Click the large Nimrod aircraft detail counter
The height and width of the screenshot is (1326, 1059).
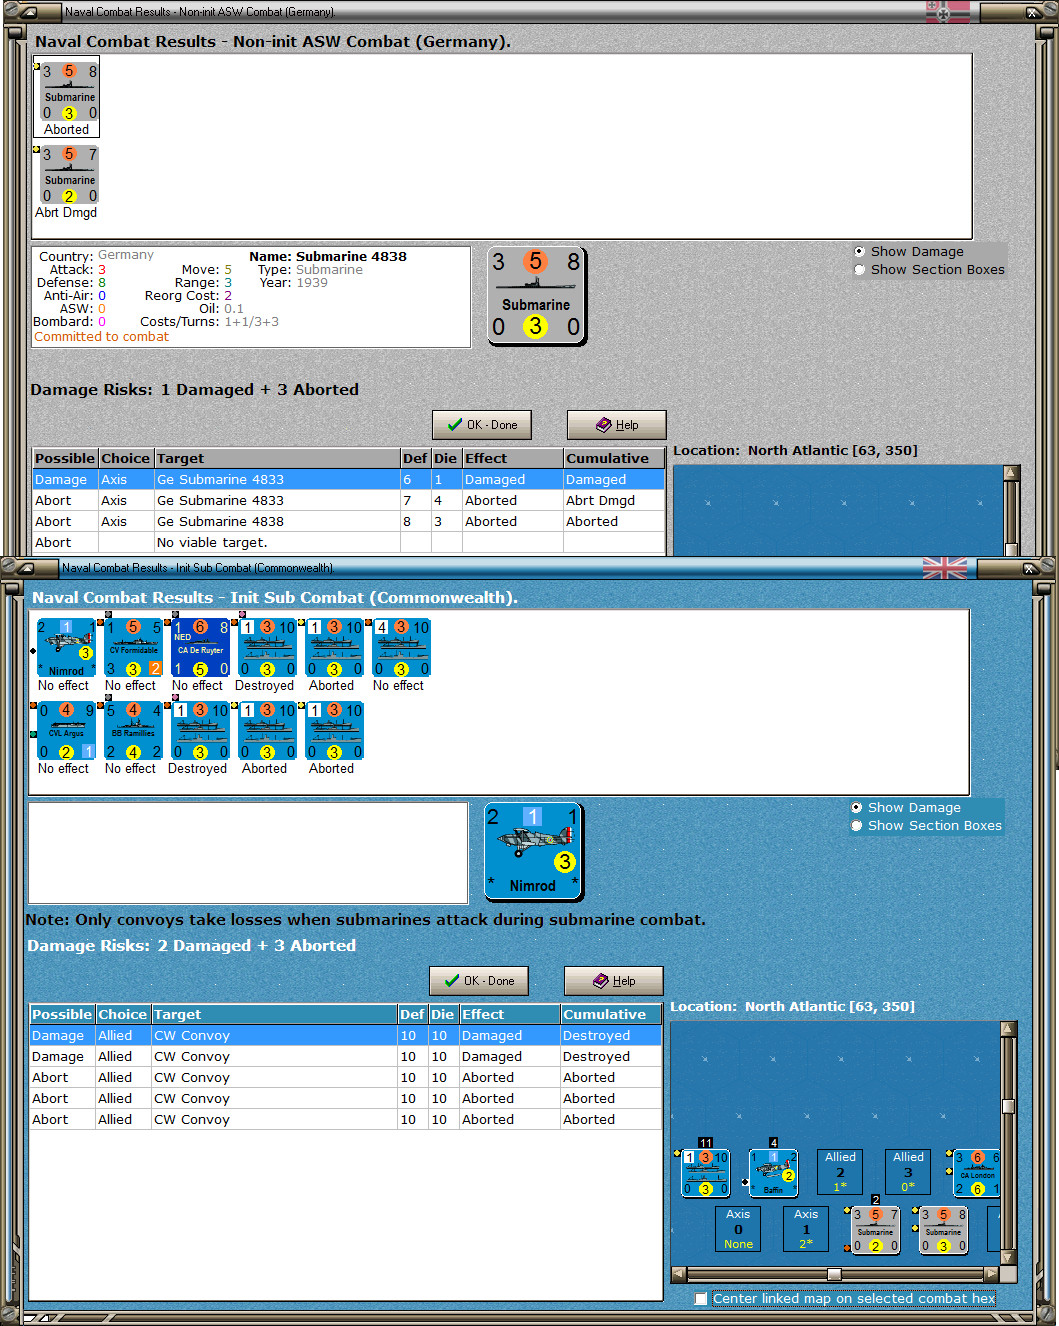(533, 852)
